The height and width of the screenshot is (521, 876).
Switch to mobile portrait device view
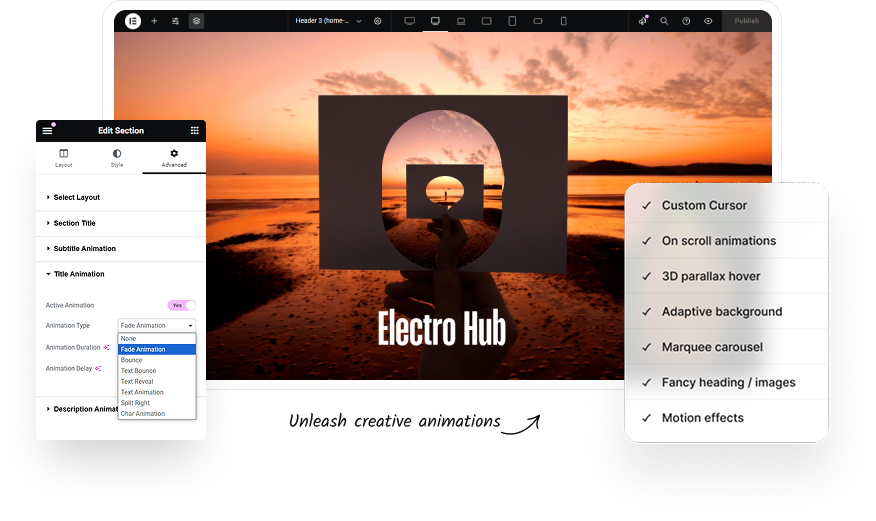563,21
